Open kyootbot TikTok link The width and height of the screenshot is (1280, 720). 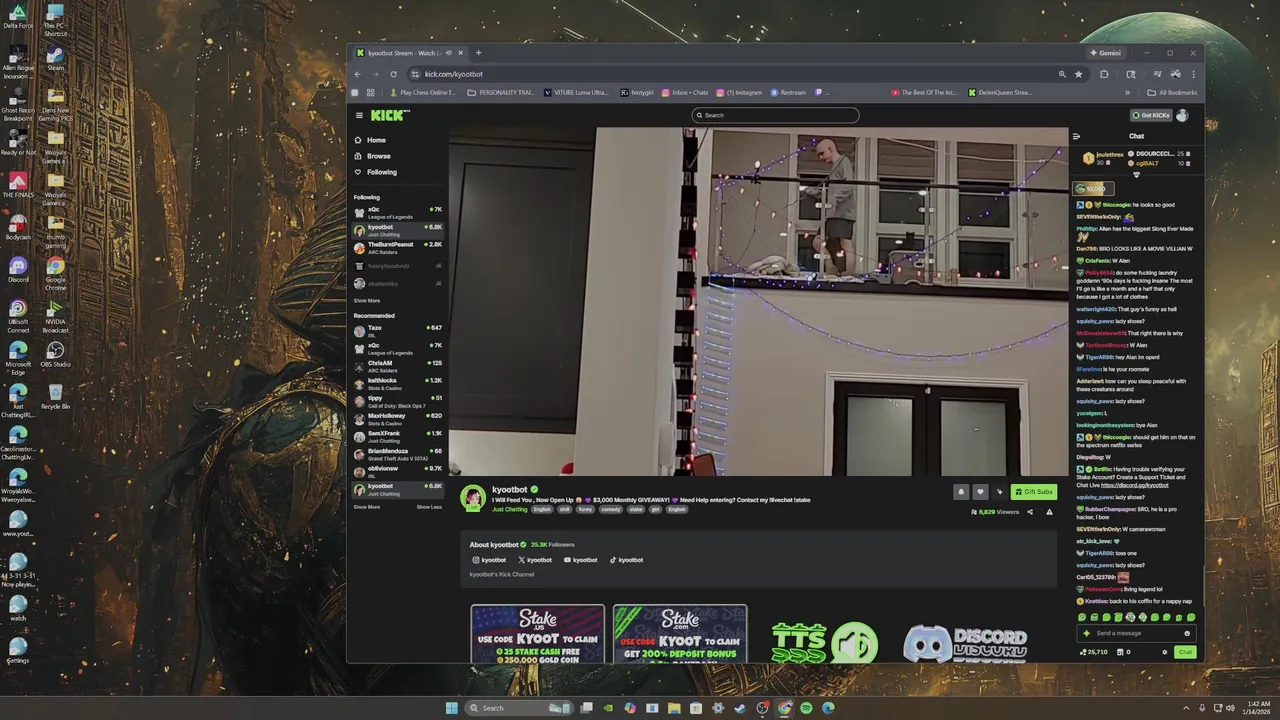click(626, 560)
